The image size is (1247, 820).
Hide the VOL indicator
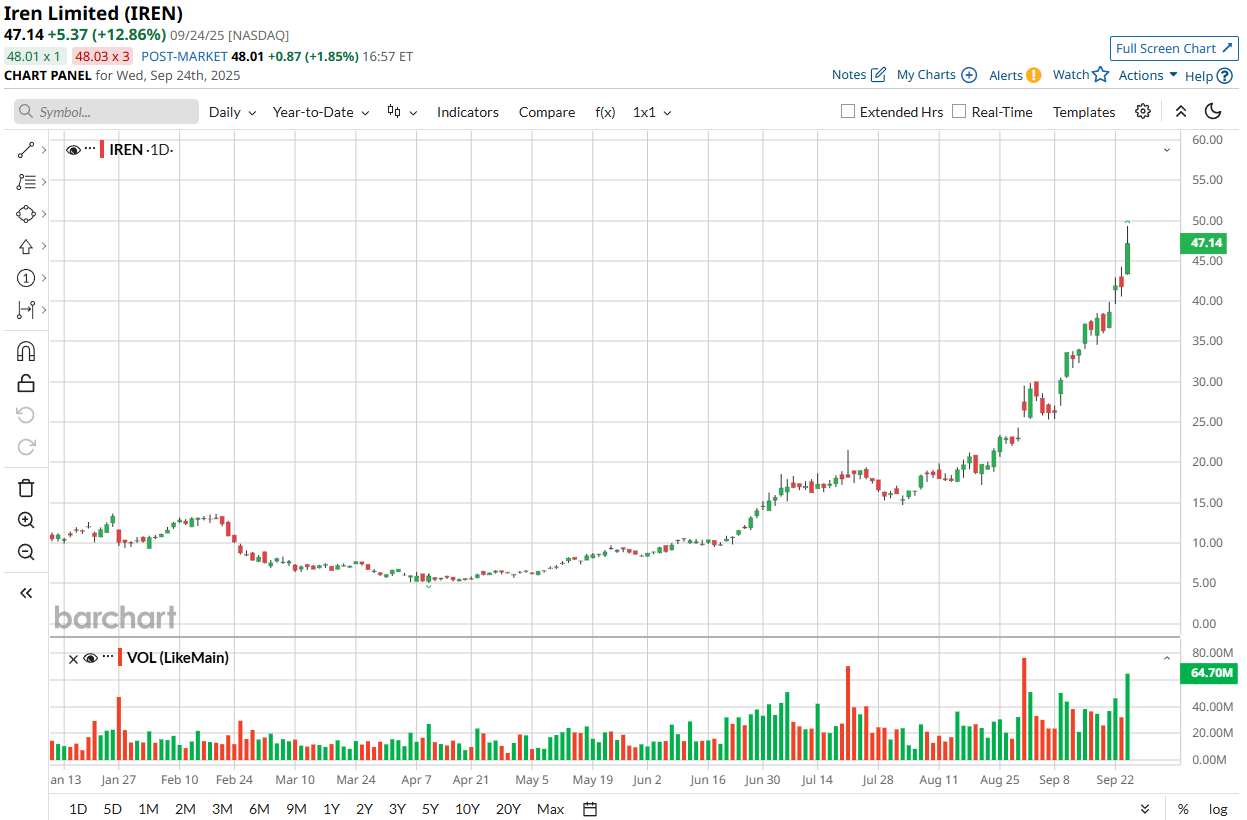90,658
